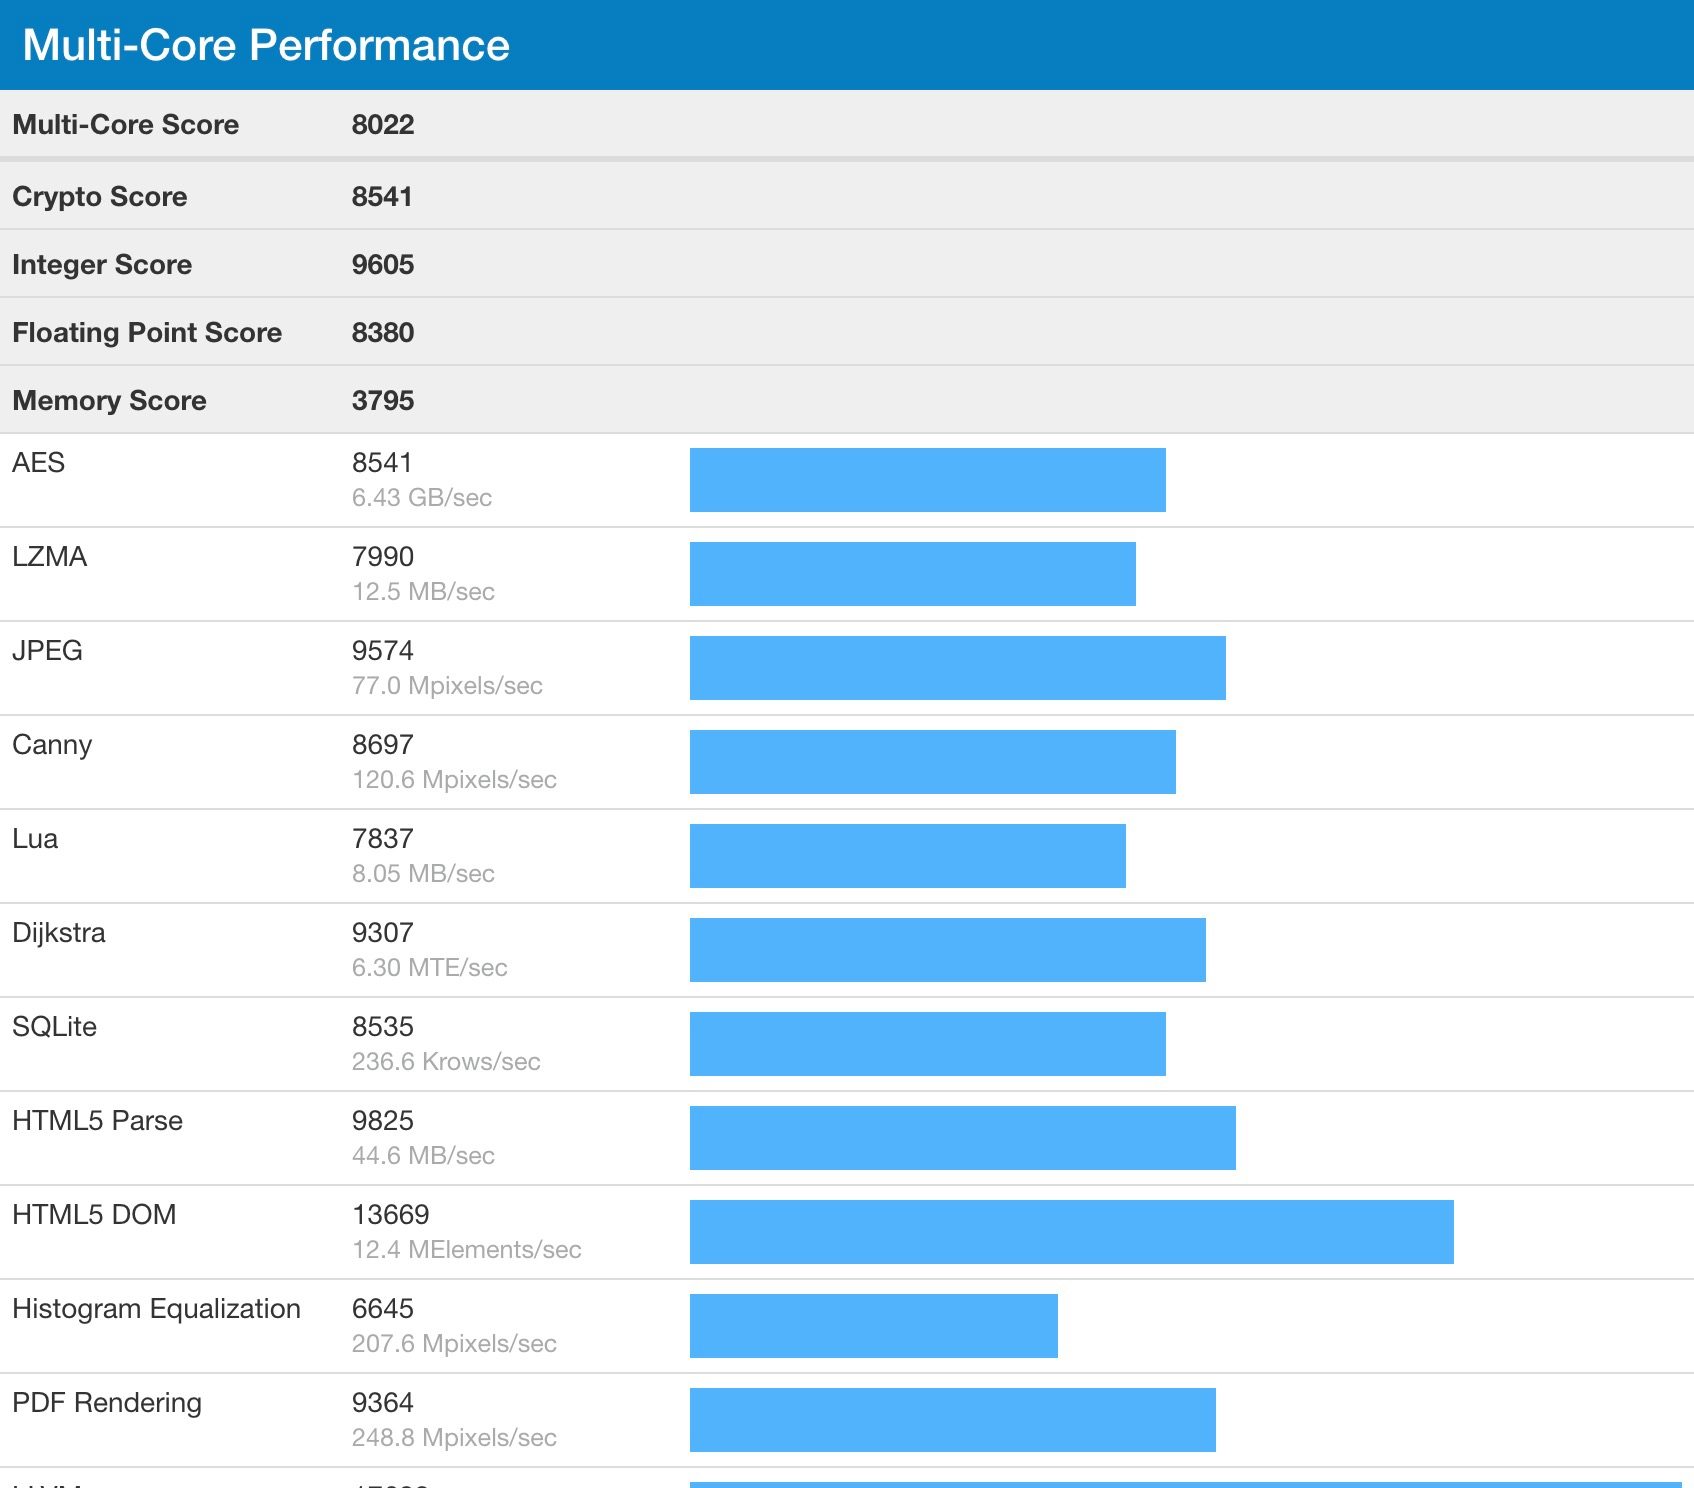Click the PDF Rendering 248.8 Mpixels/sec text
Screen dimensions: 1694x1488
(x=454, y=1438)
